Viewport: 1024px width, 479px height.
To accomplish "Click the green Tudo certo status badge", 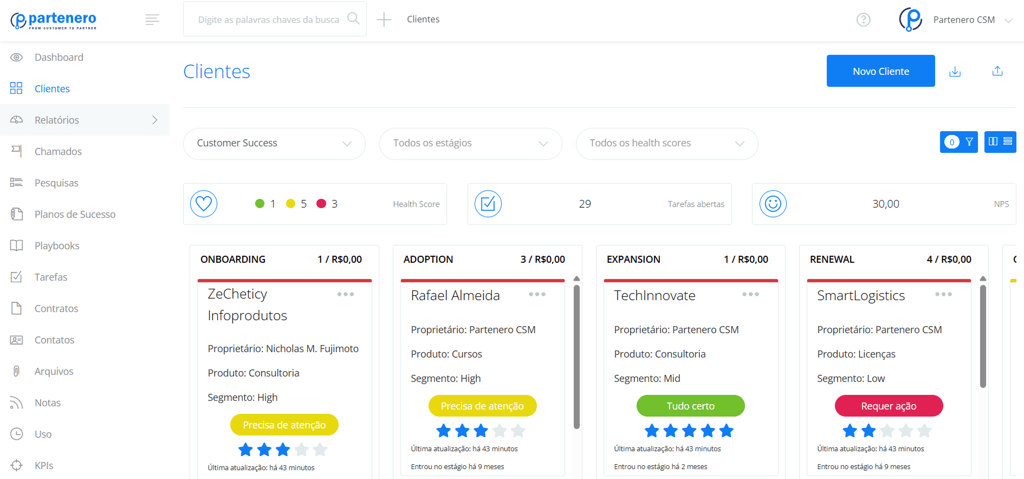I will 690,406.
